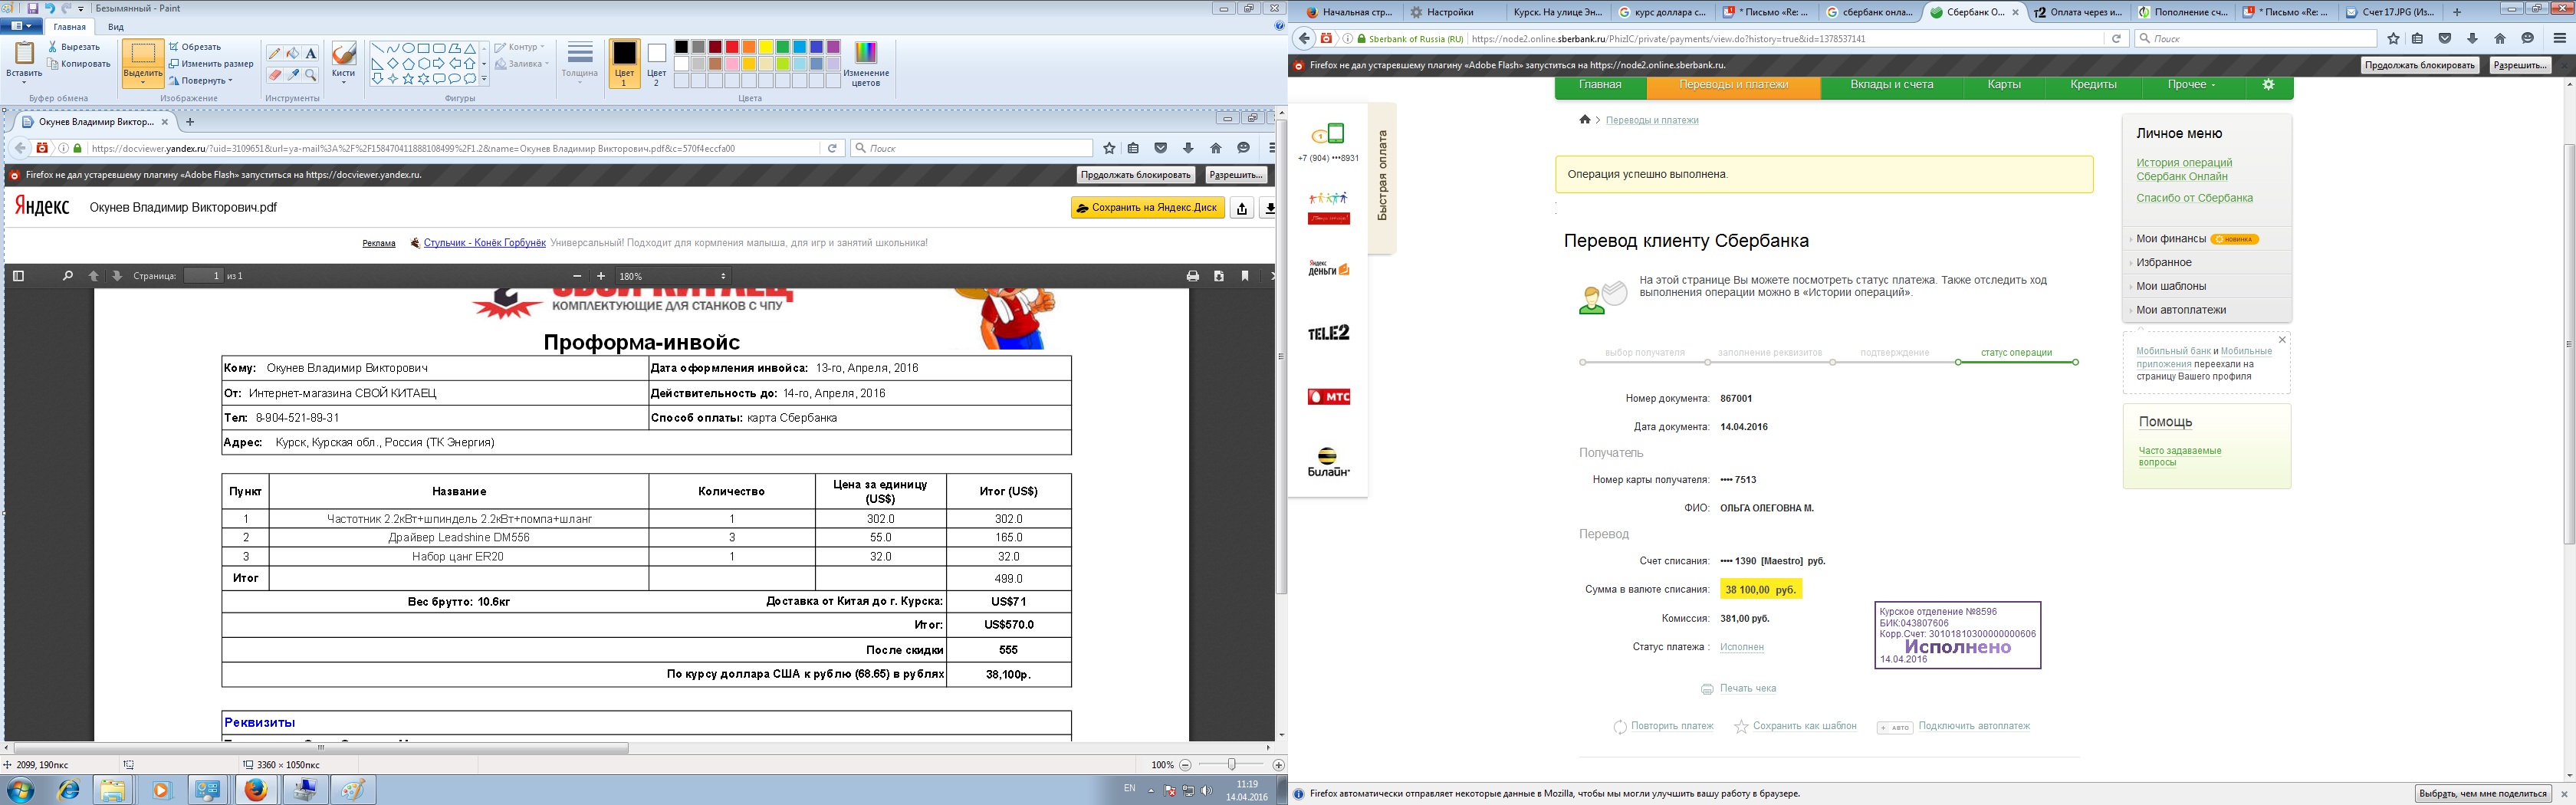The image size is (2576, 805).
Task: Click Вырезать in Paint clipboard group
Action: [x=74, y=47]
